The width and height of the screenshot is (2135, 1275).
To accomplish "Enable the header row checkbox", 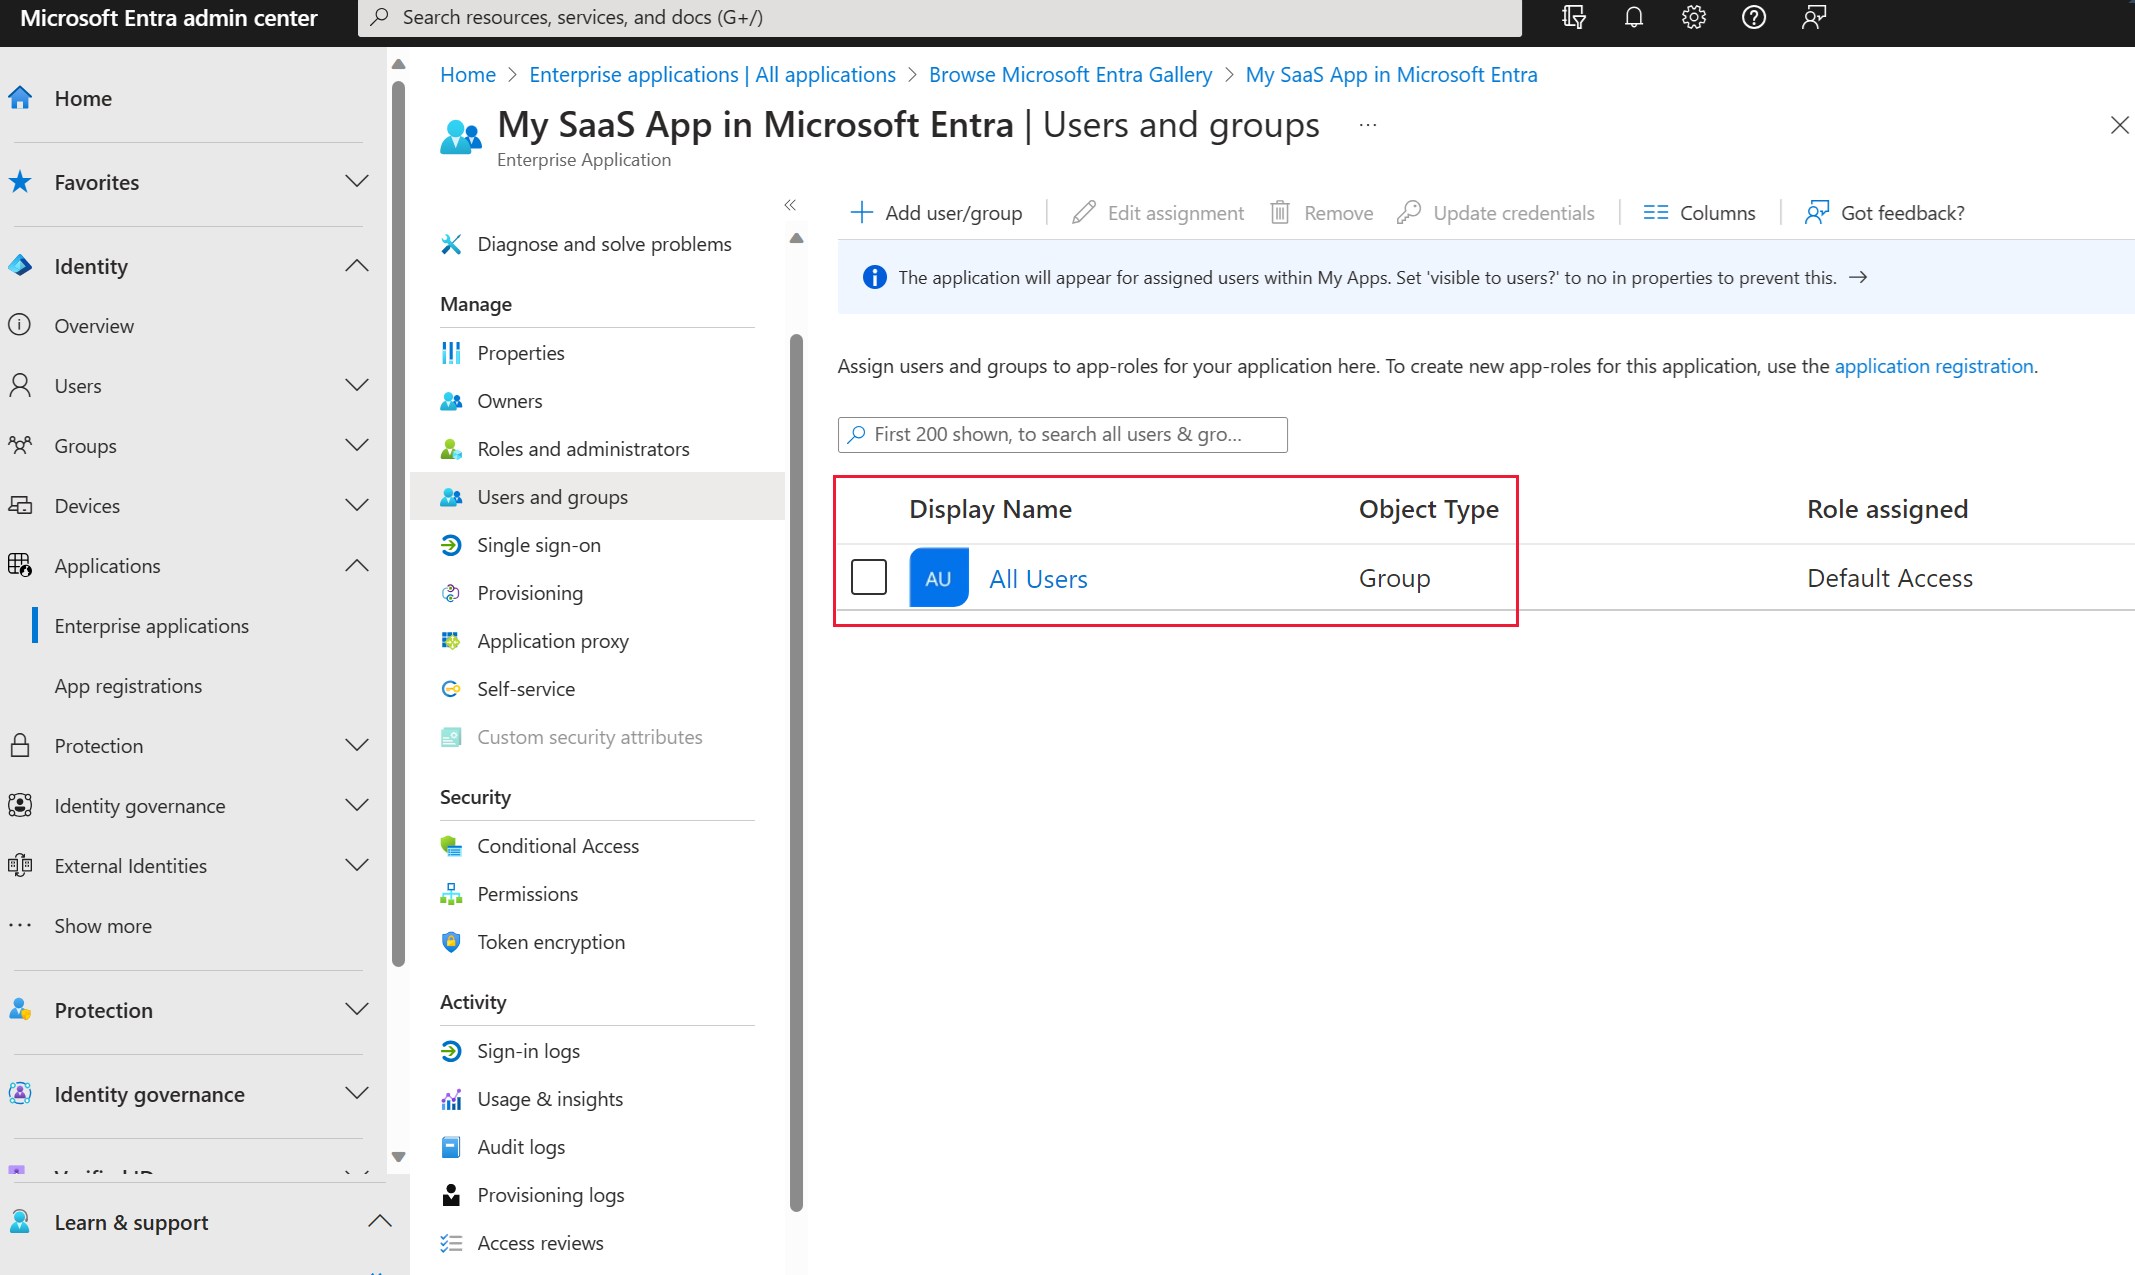I will [x=868, y=508].
